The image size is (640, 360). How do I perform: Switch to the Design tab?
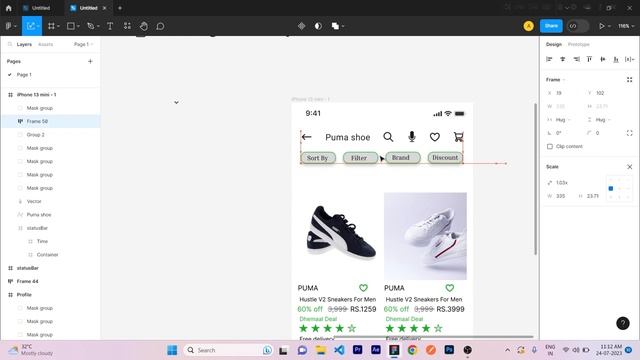tap(554, 44)
